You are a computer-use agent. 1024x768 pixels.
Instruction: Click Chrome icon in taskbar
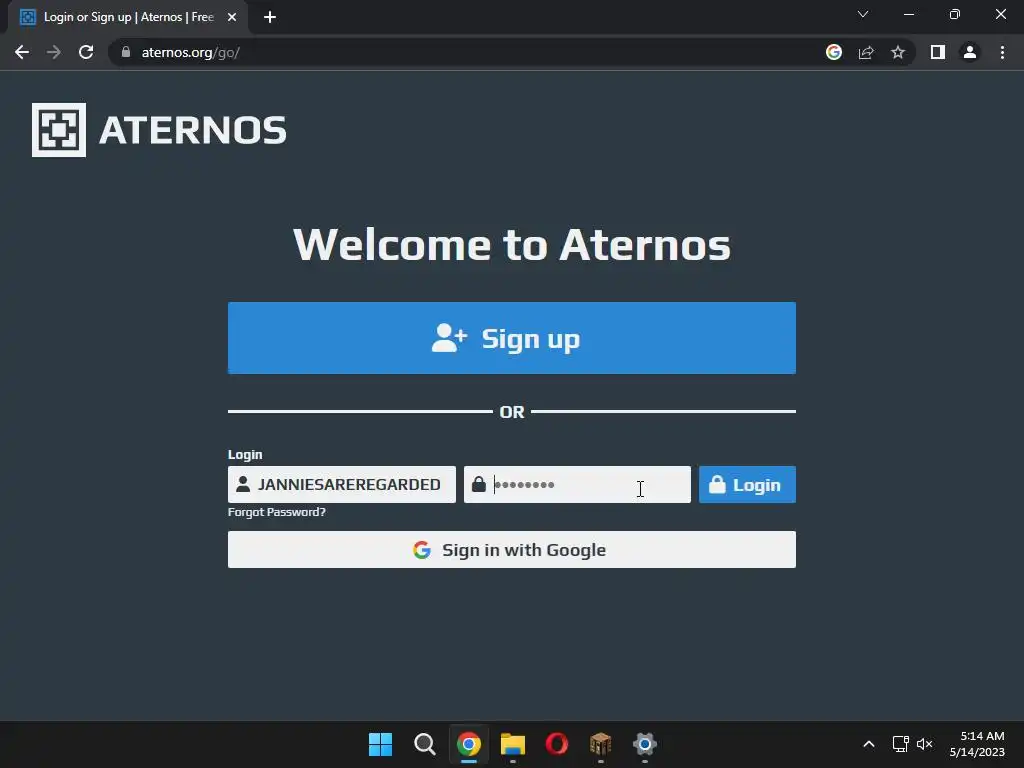click(x=468, y=744)
